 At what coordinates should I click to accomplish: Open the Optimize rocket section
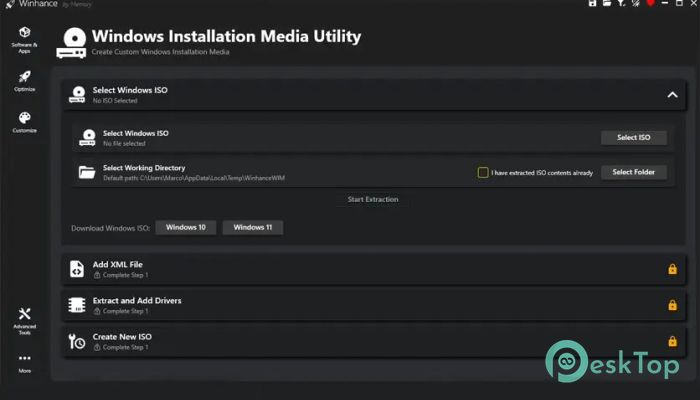25,81
